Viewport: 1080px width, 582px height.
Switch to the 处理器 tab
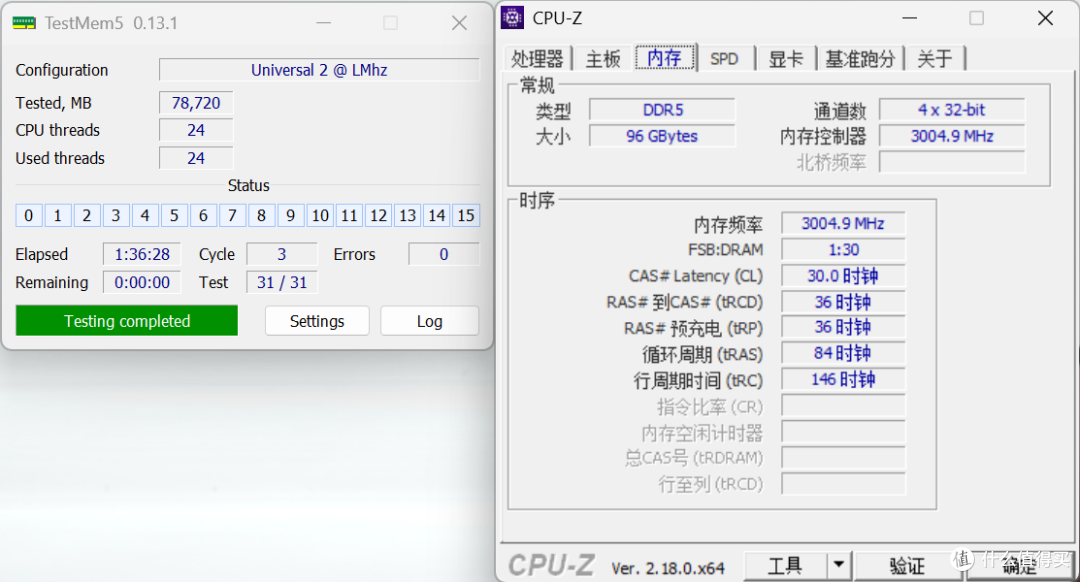(x=537, y=59)
